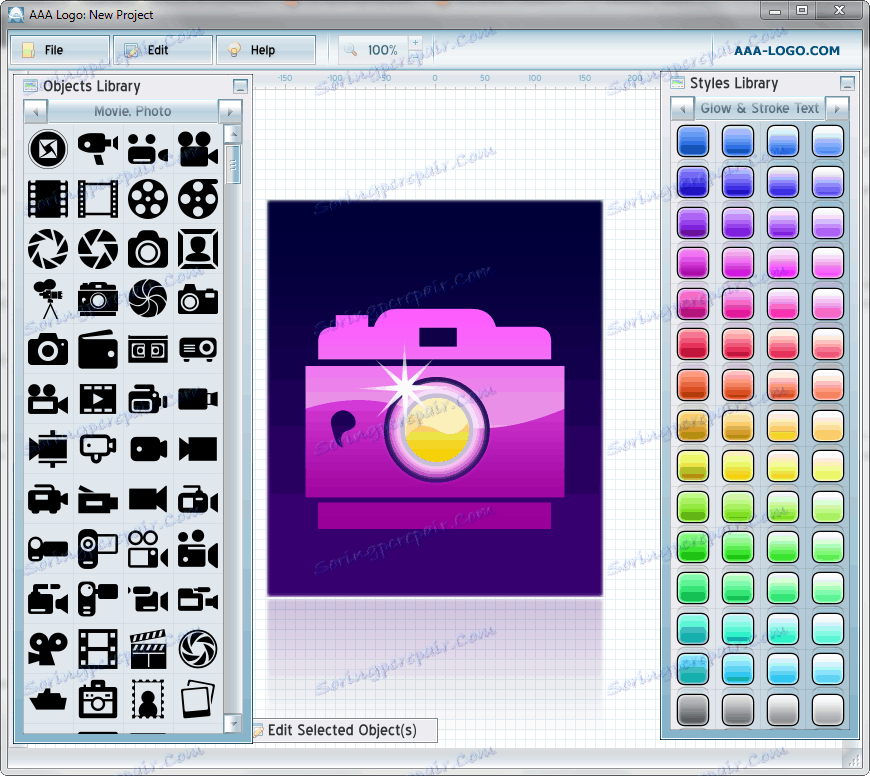870x776 pixels.
Task: Select the clapperboard icon in Objects Library
Action: coord(148,649)
